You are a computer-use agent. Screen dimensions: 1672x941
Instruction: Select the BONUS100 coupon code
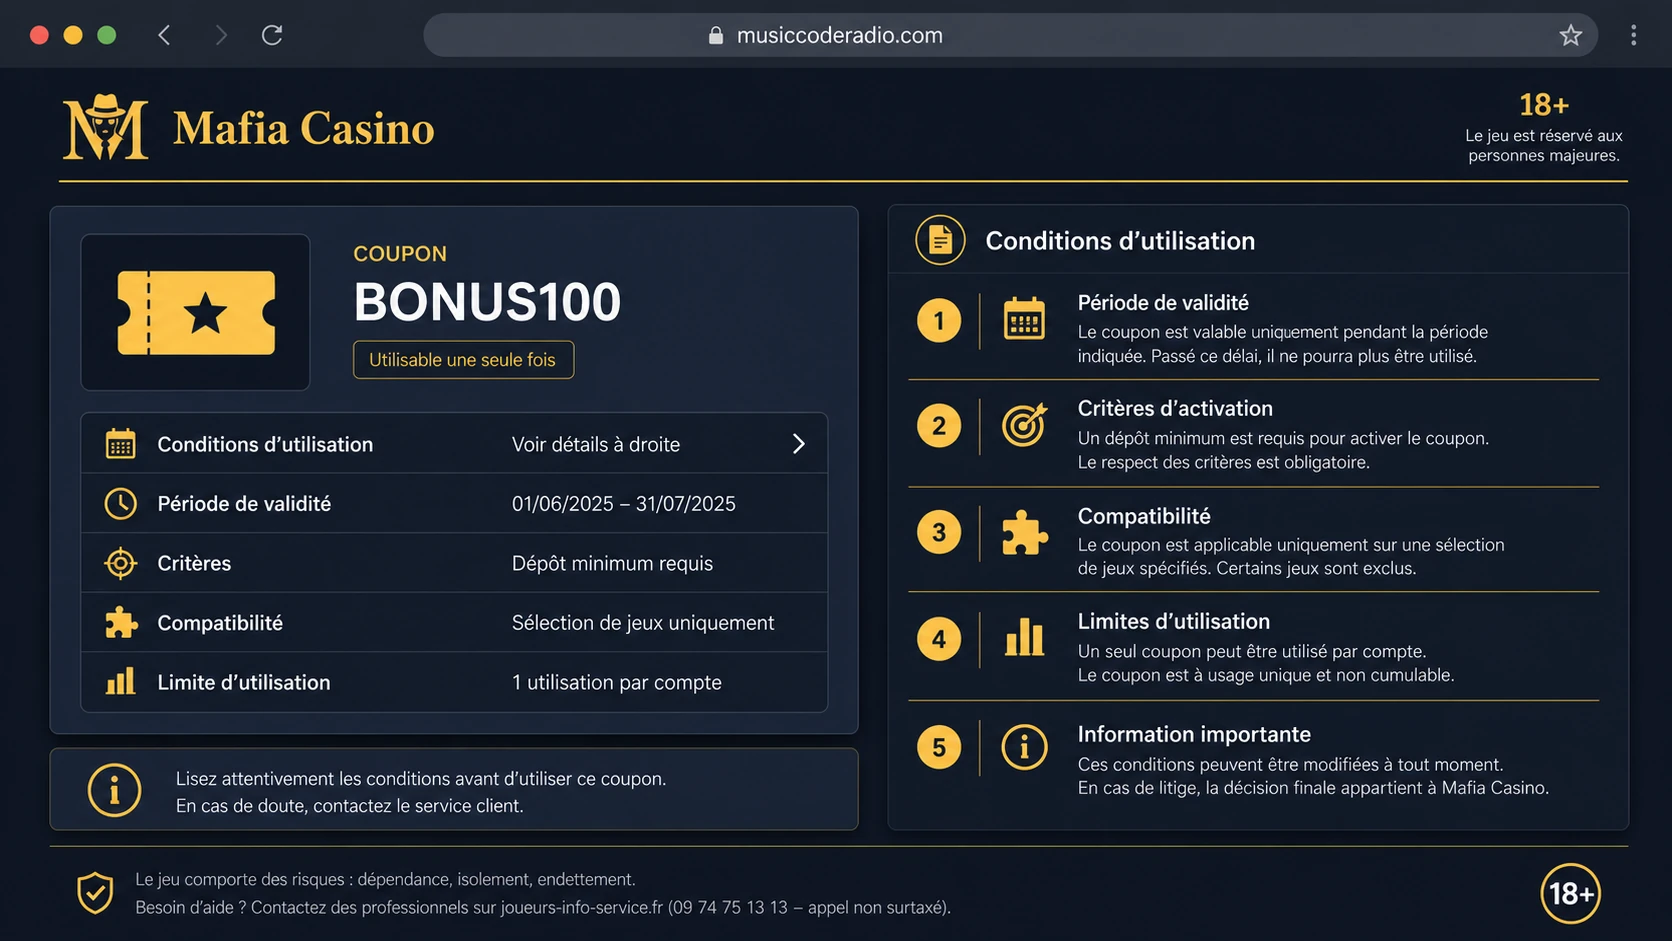pyautogui.click(x=487, y=302)
